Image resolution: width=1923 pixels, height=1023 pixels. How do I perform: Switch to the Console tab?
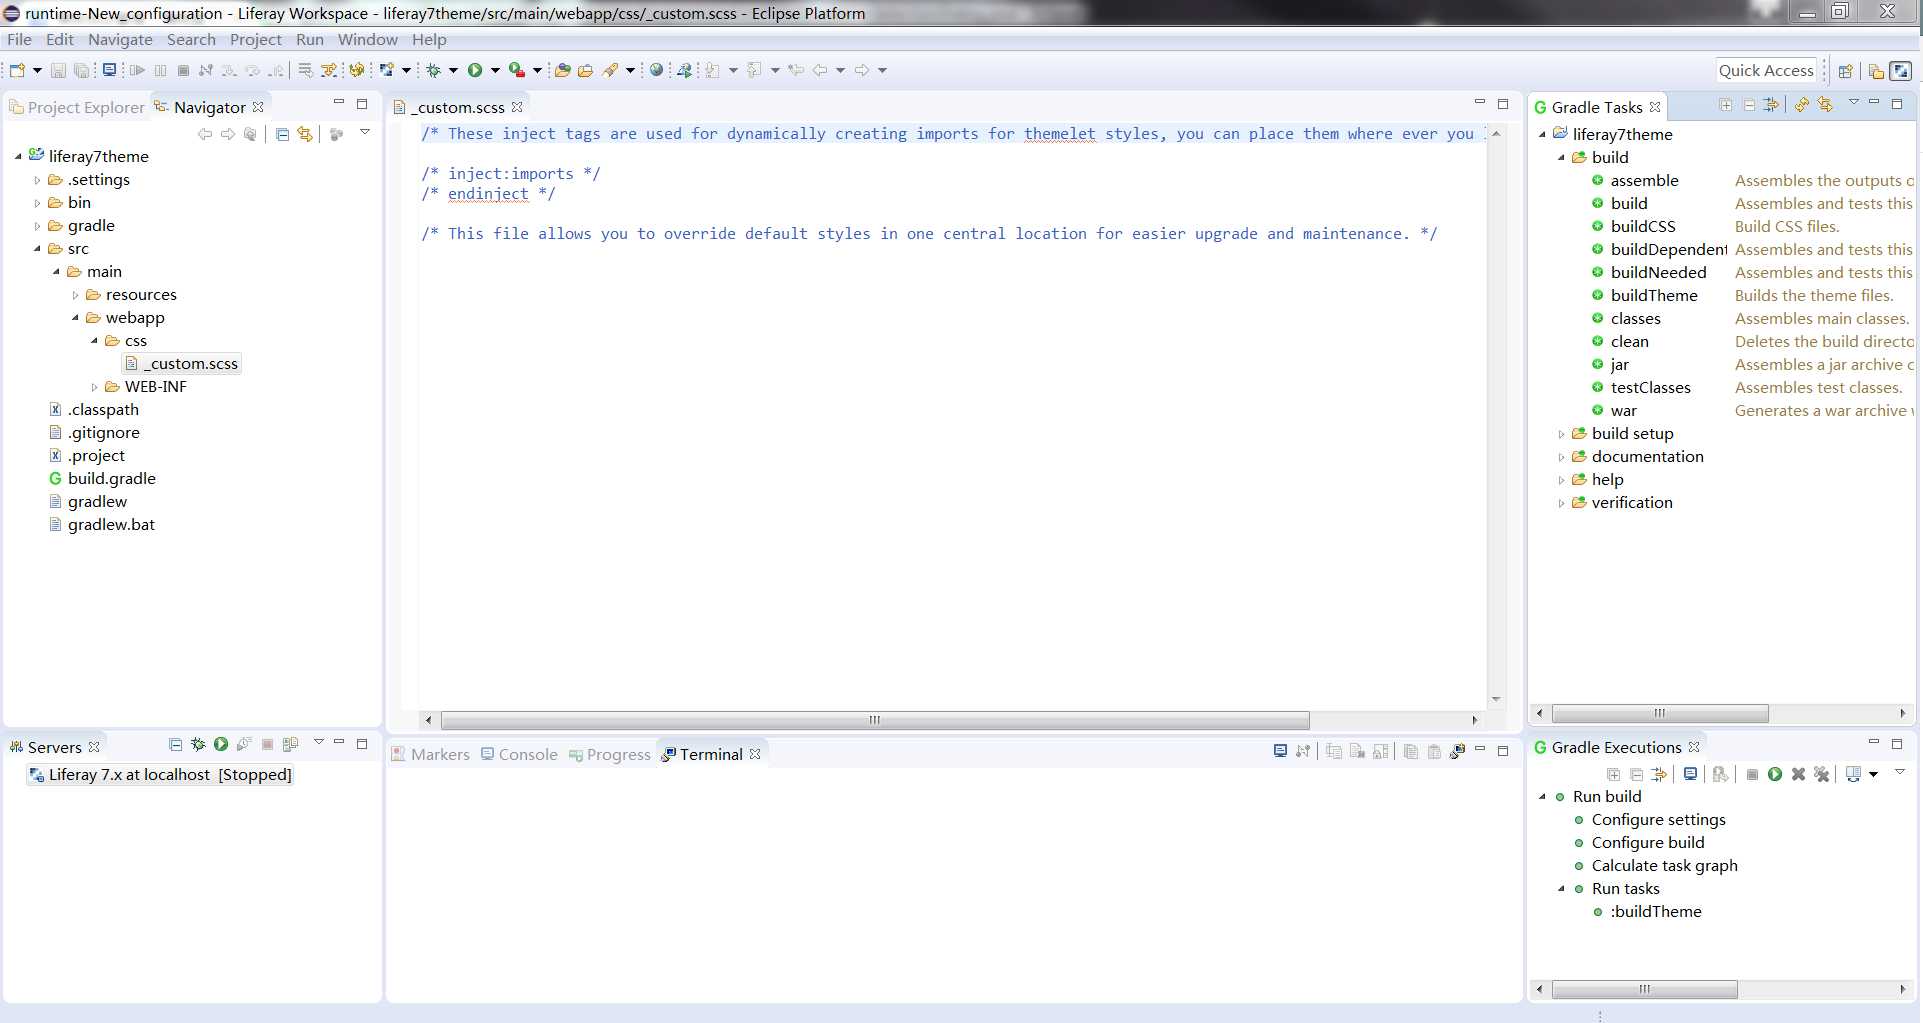click(519, 754)
